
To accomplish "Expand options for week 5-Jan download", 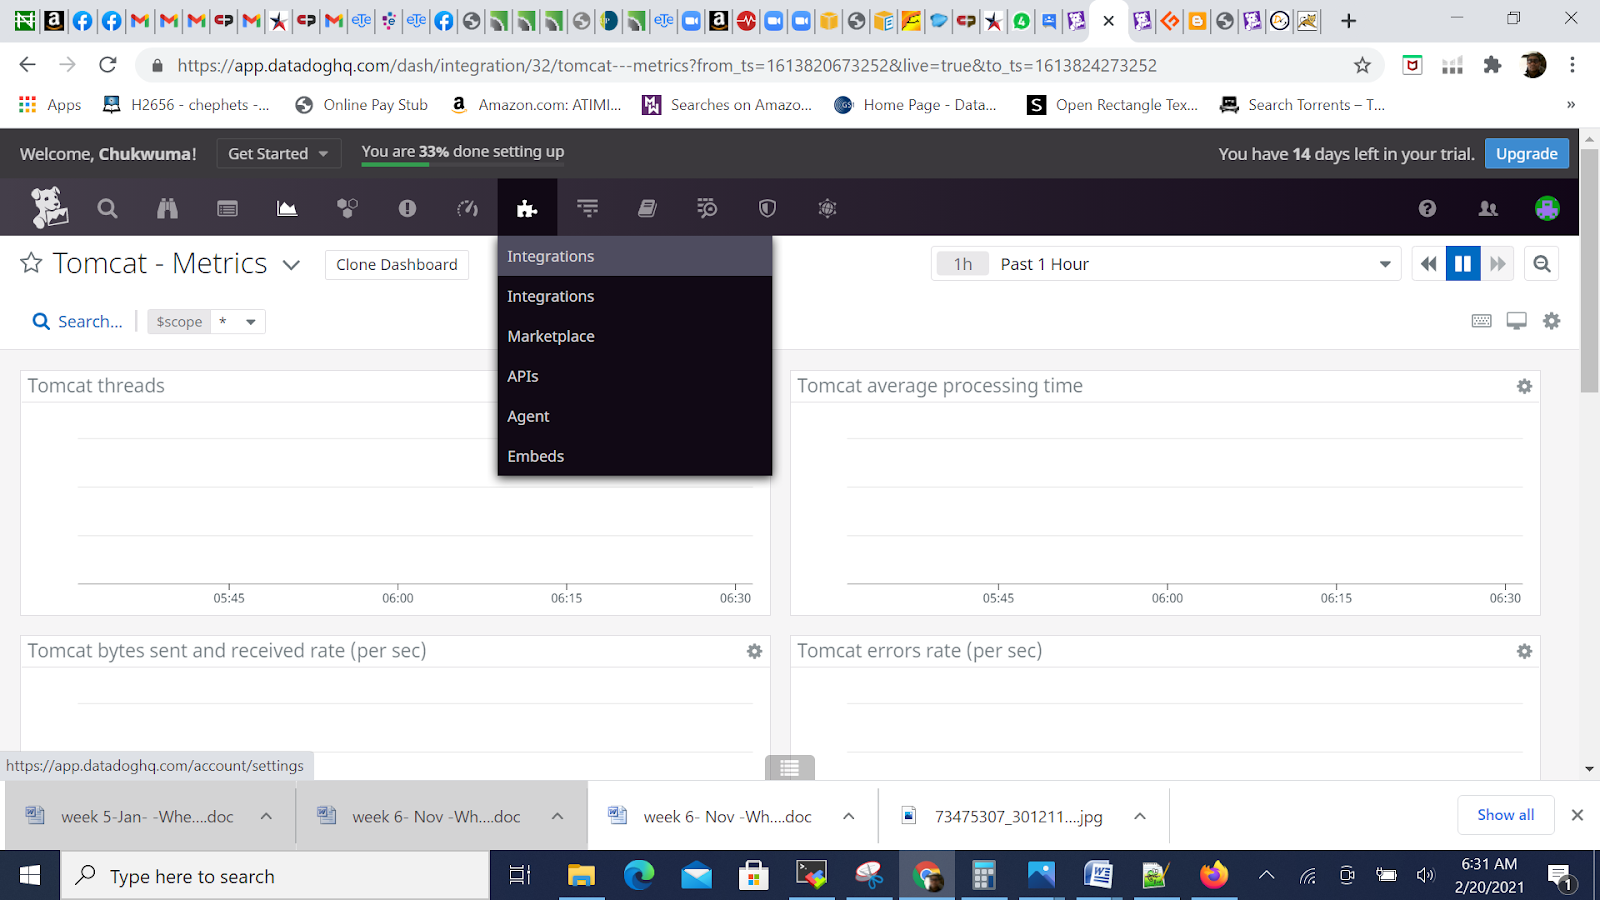I will pos(266,816).
